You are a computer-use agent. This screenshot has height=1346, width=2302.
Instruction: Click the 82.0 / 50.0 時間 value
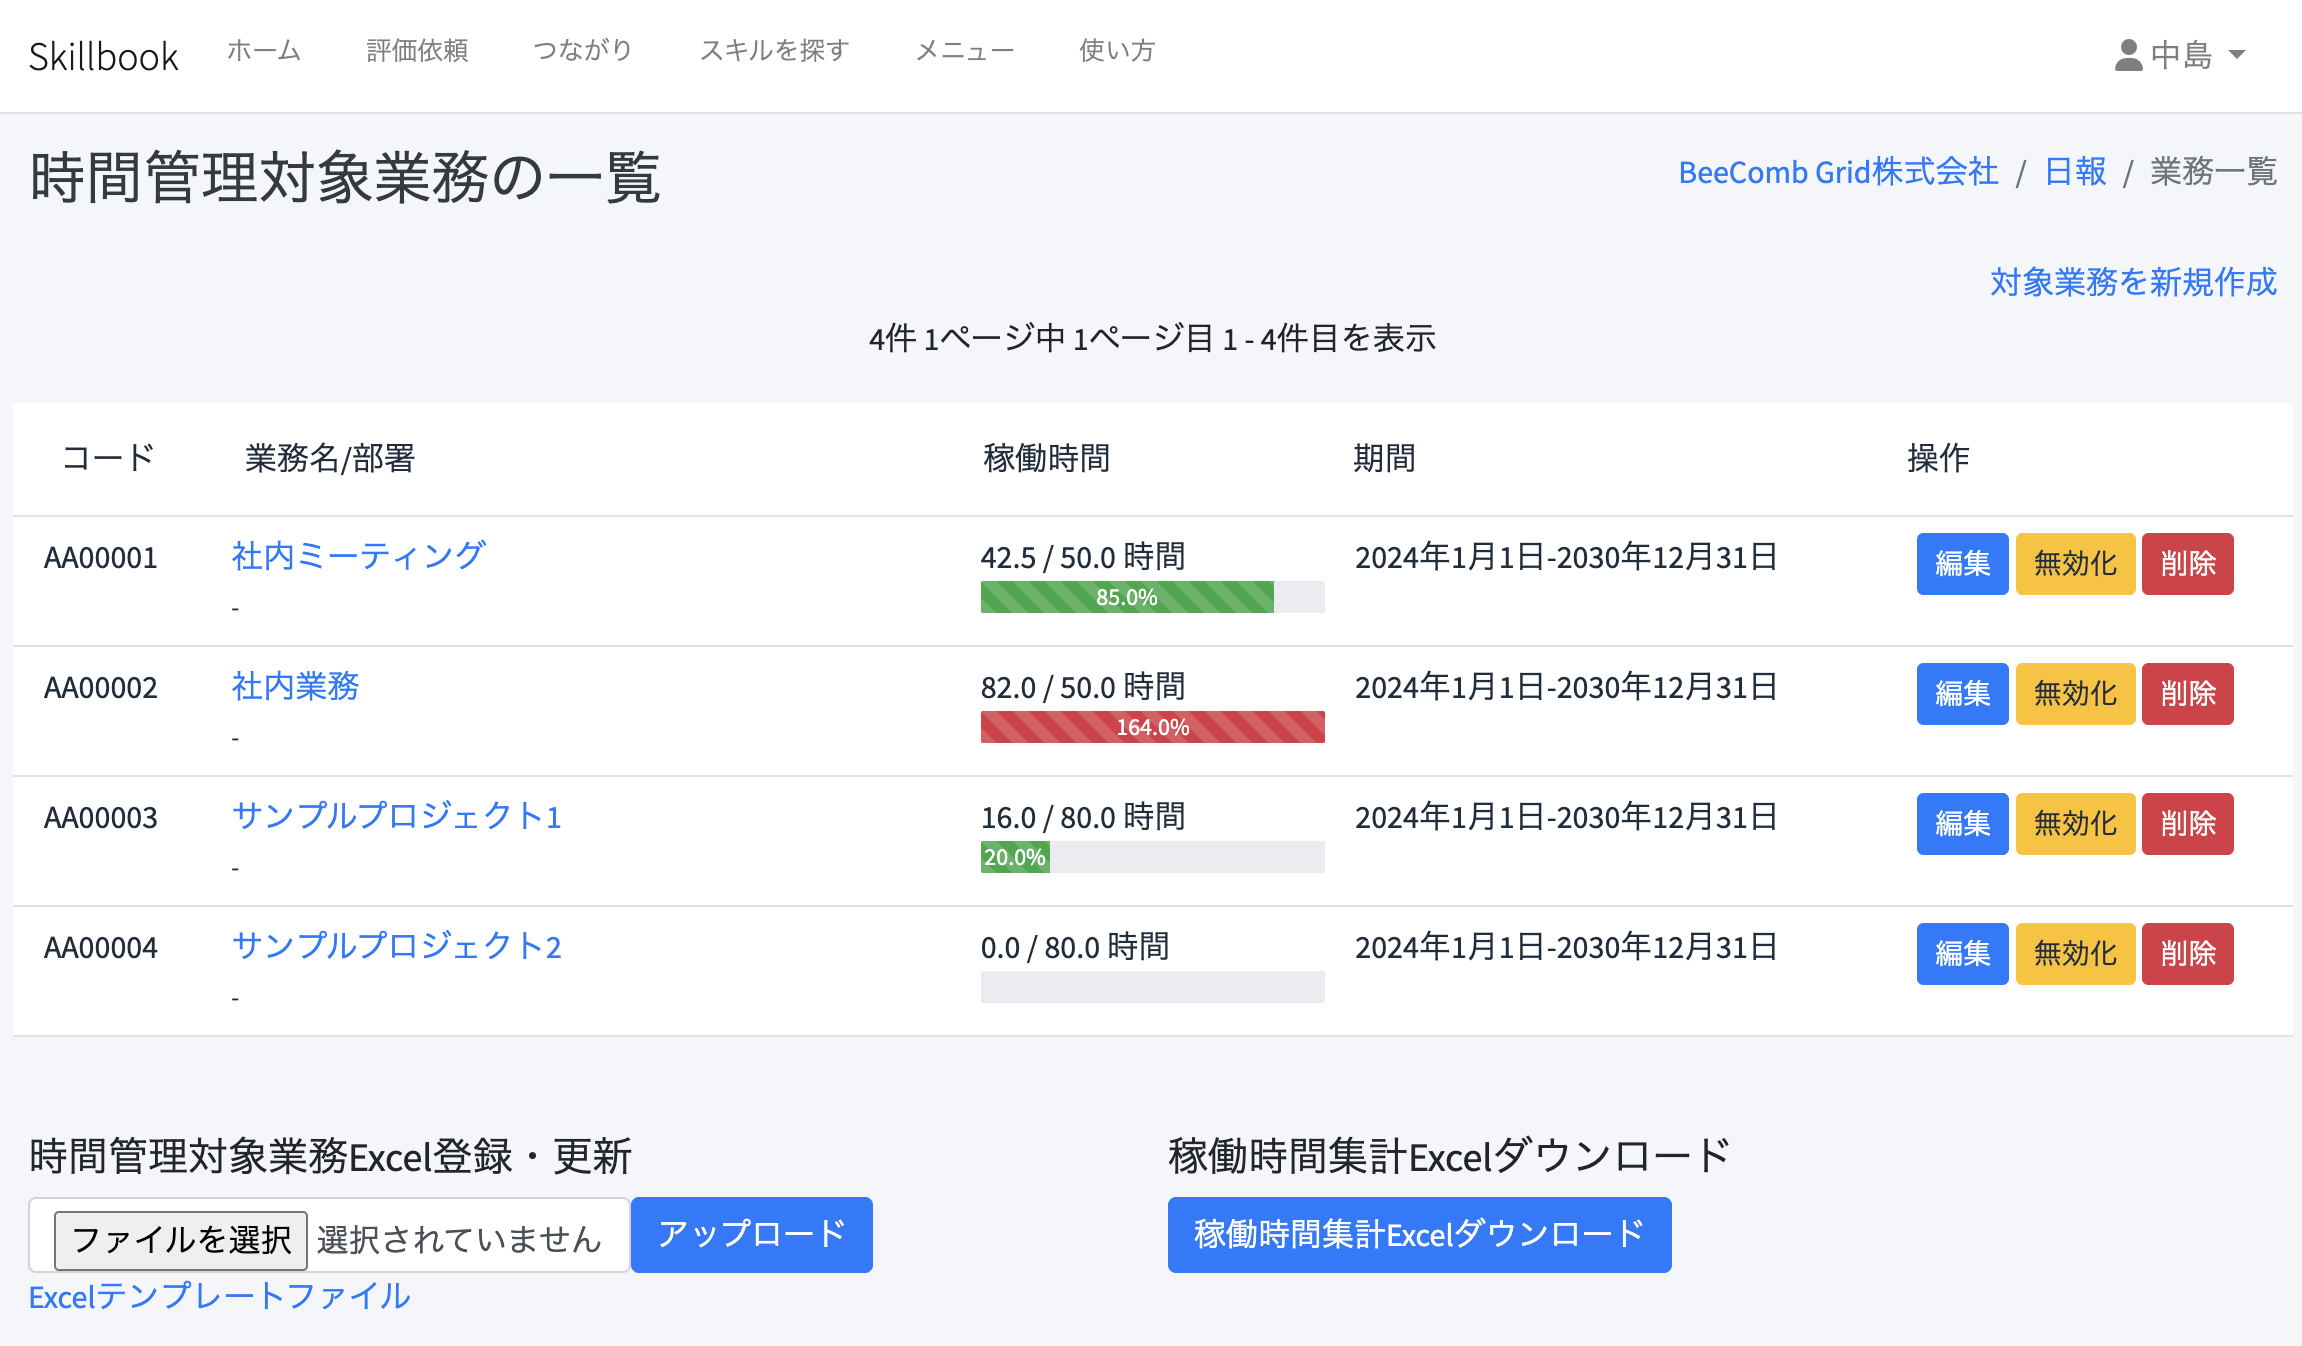coord(1083,687)
